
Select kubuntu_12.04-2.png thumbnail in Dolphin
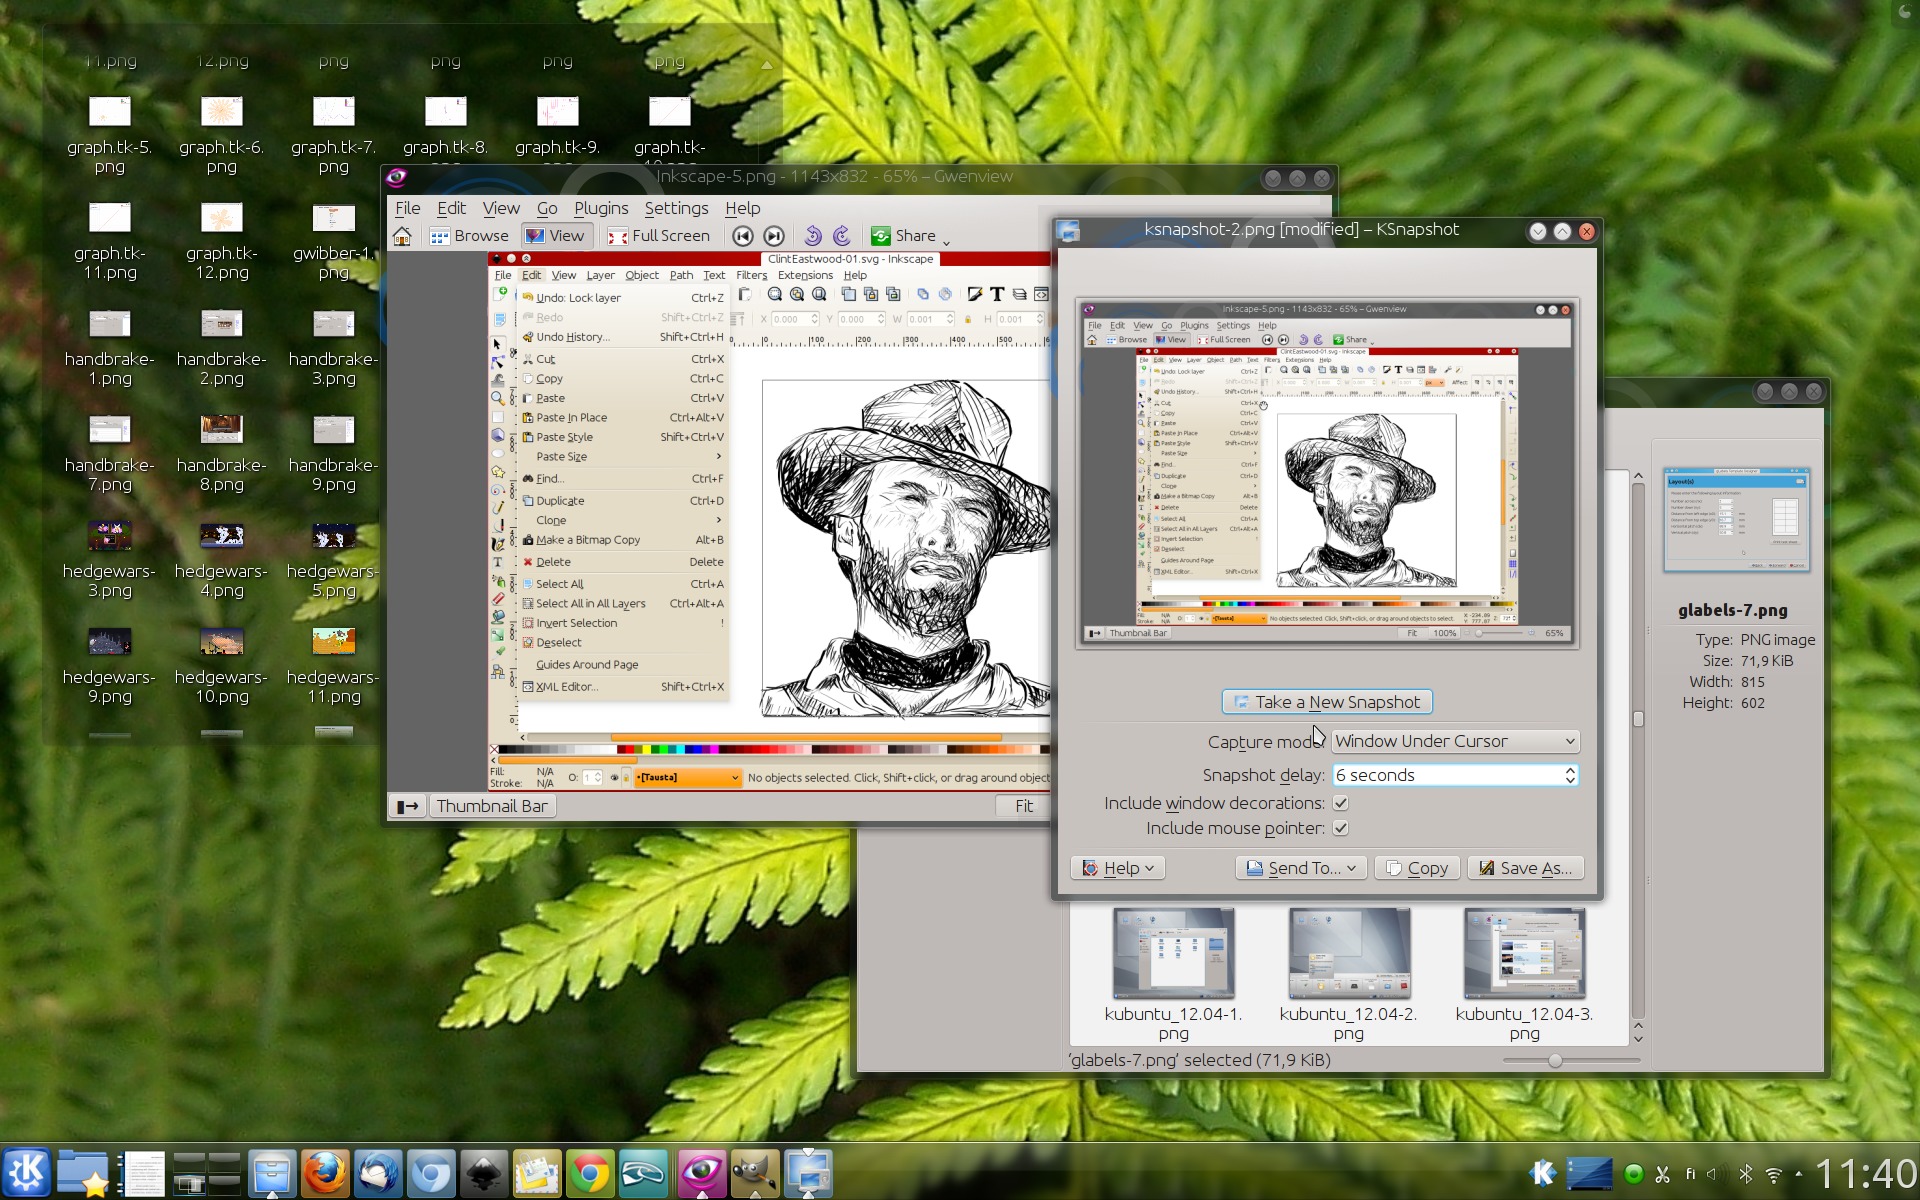(1349, 953)
